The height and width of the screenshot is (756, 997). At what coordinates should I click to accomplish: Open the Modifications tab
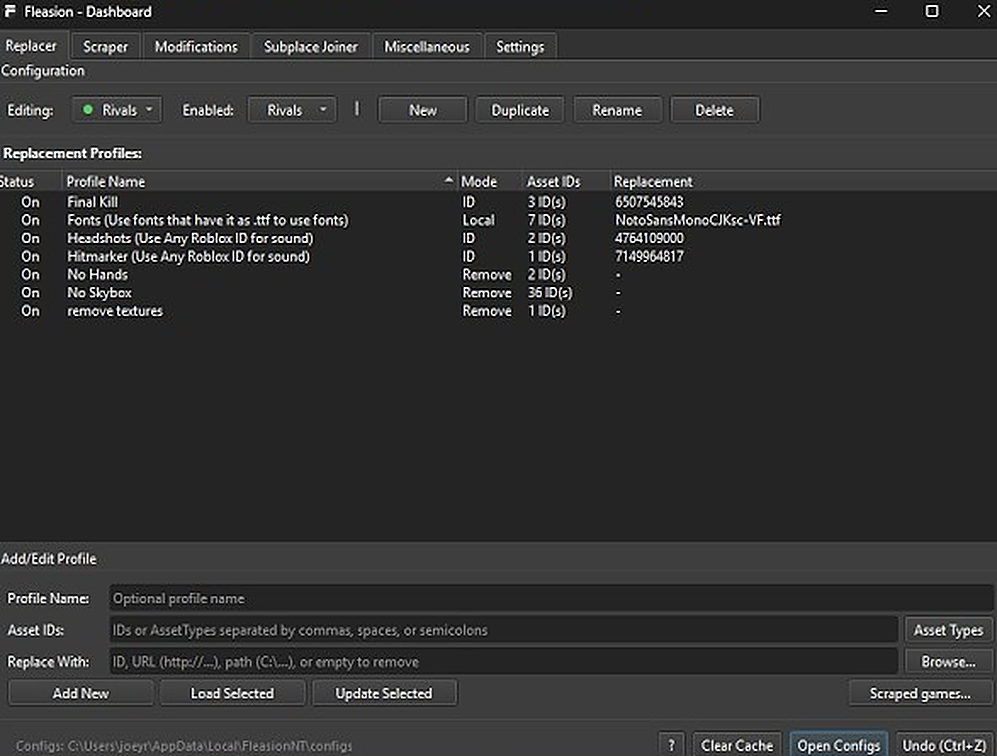196,46
